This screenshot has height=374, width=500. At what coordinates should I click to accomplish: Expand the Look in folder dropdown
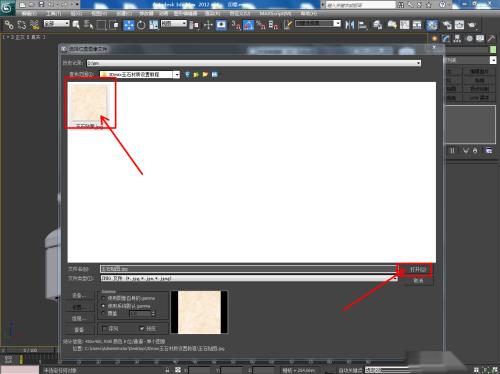click(177, 75)
